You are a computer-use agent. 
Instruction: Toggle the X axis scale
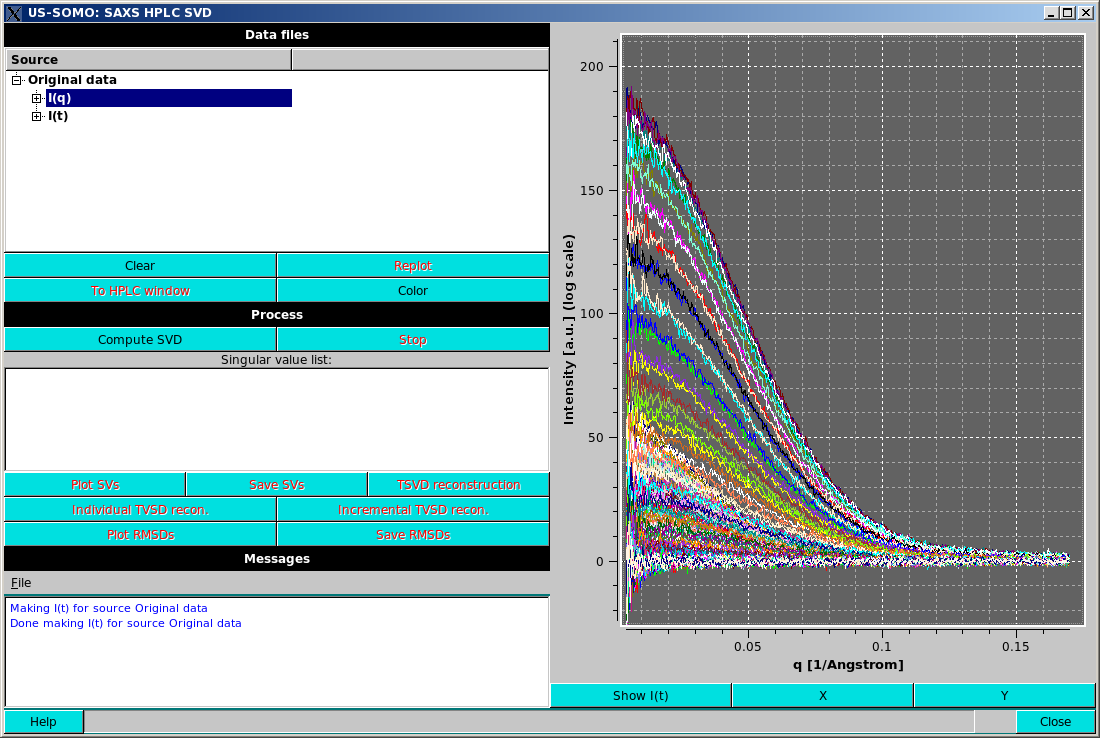tap(822, 695)
